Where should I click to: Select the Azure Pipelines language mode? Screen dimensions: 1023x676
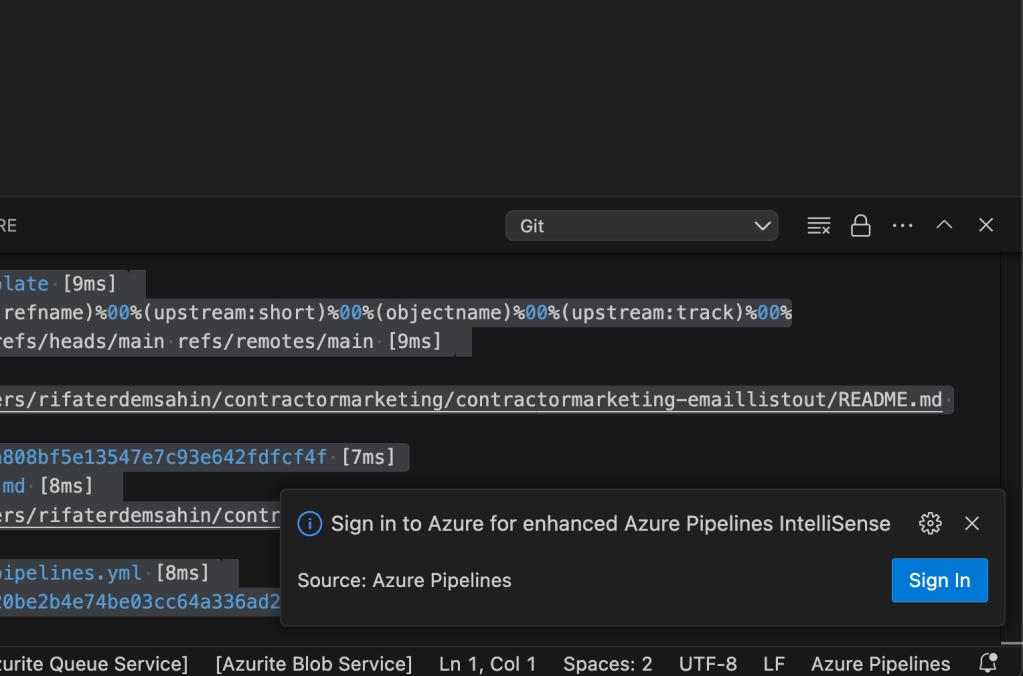880,664
